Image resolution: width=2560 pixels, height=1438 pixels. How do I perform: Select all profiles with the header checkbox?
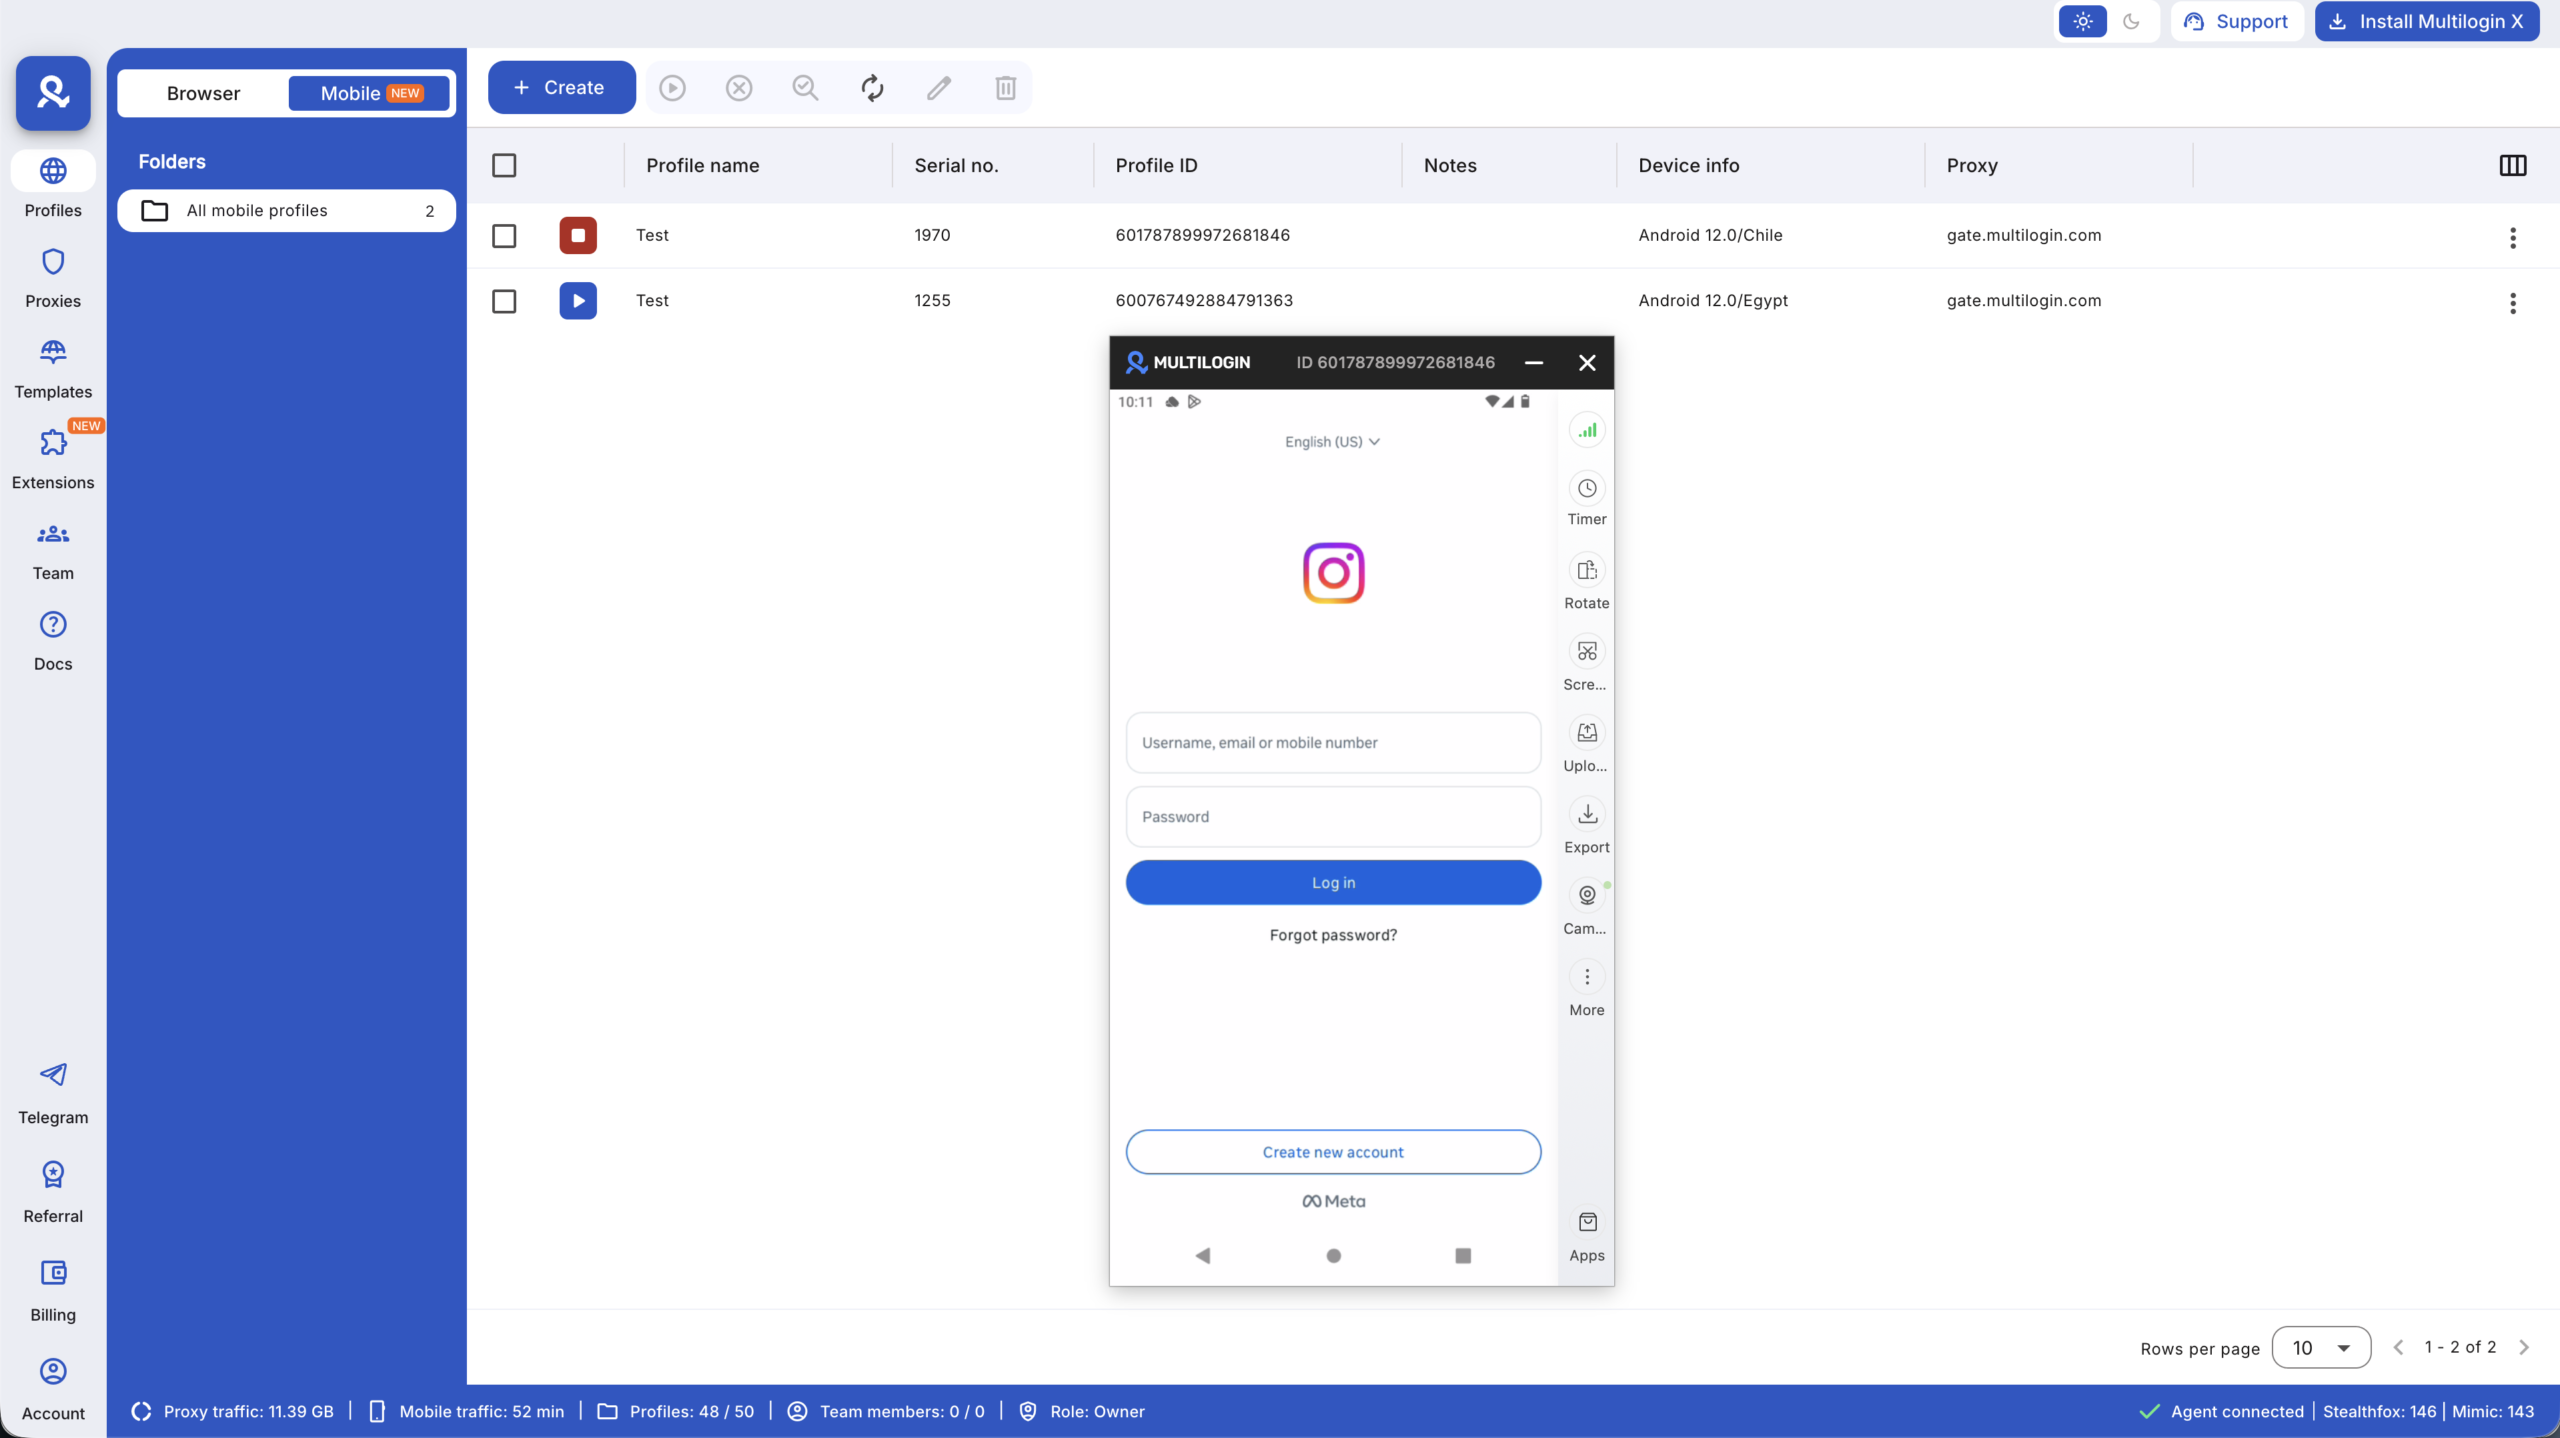pos(503,165)
